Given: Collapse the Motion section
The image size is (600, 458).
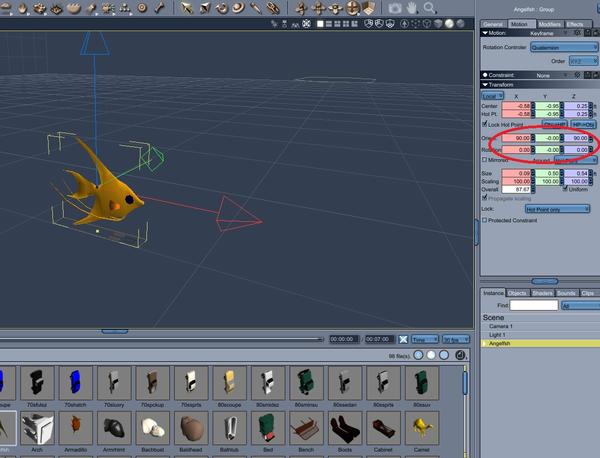Looking at the screenshot, I should pos(485,33).
